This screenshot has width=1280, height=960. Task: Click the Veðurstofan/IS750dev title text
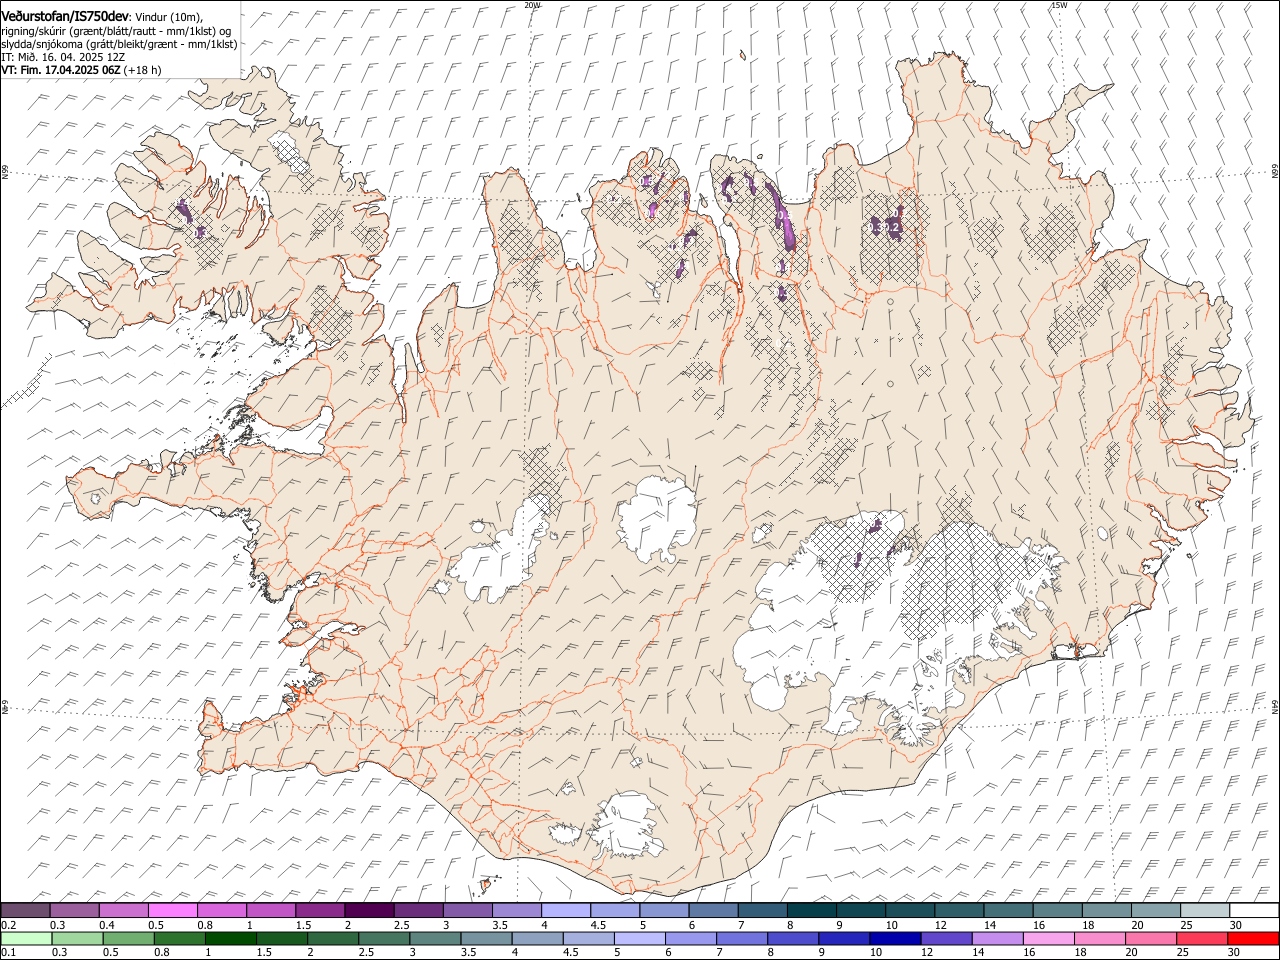point(65,16)
